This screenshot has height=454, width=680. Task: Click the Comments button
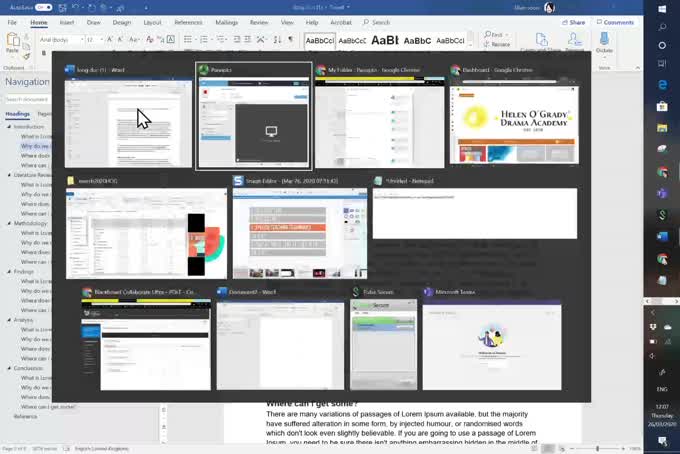pyautogui.click(x=615, y=22)
